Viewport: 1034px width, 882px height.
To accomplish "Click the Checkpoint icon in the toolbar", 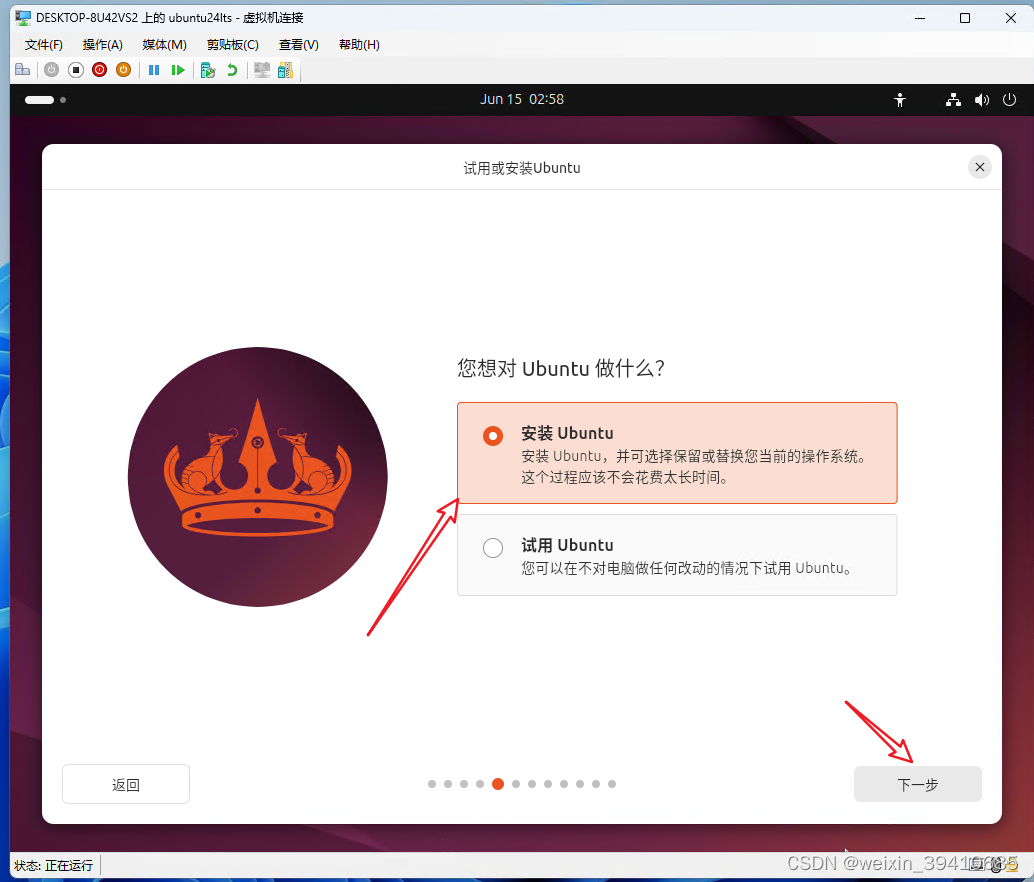I will [208, 70].
